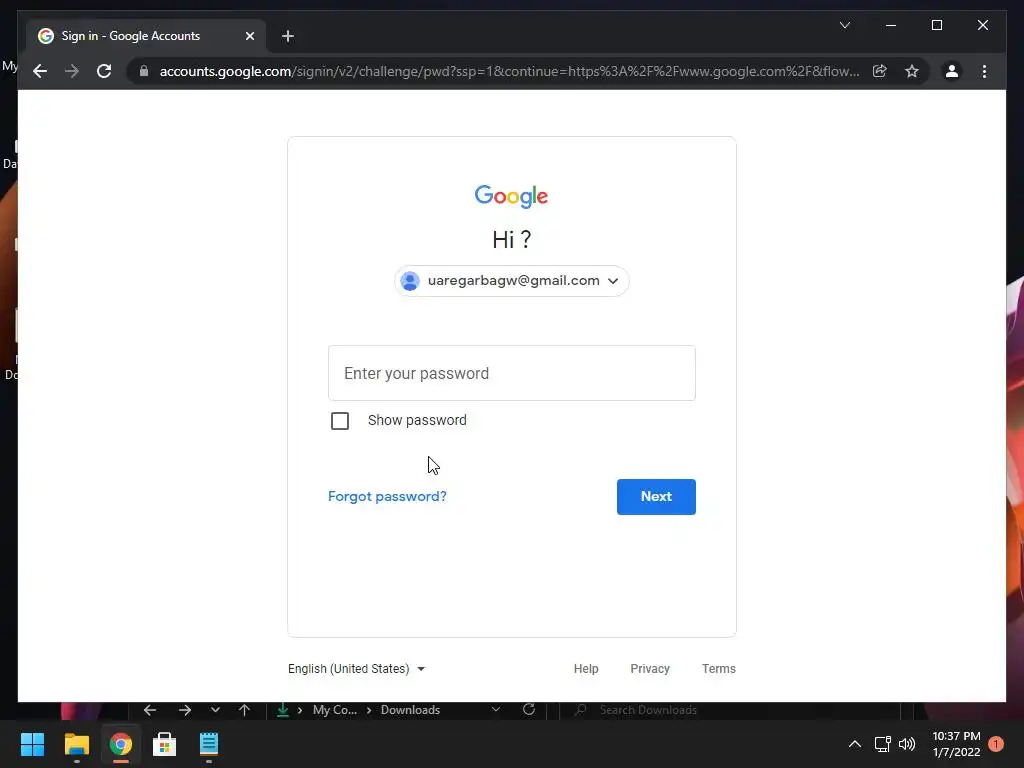The width and height of the screenshot is (1024, 768).
Task: Open the tab search chevron in title bar
Action: (844, 25)
